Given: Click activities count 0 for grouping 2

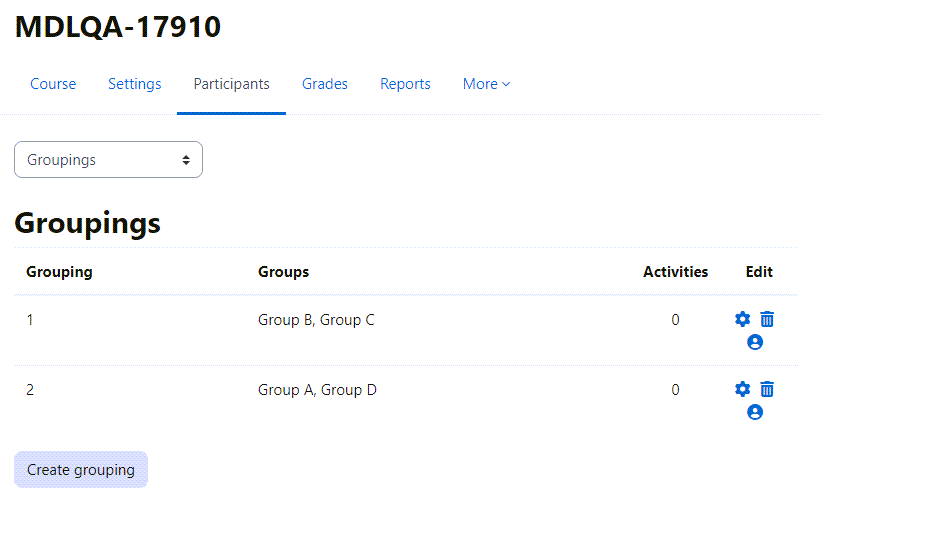Looking at the screenshot, I should tap(675, 390).
